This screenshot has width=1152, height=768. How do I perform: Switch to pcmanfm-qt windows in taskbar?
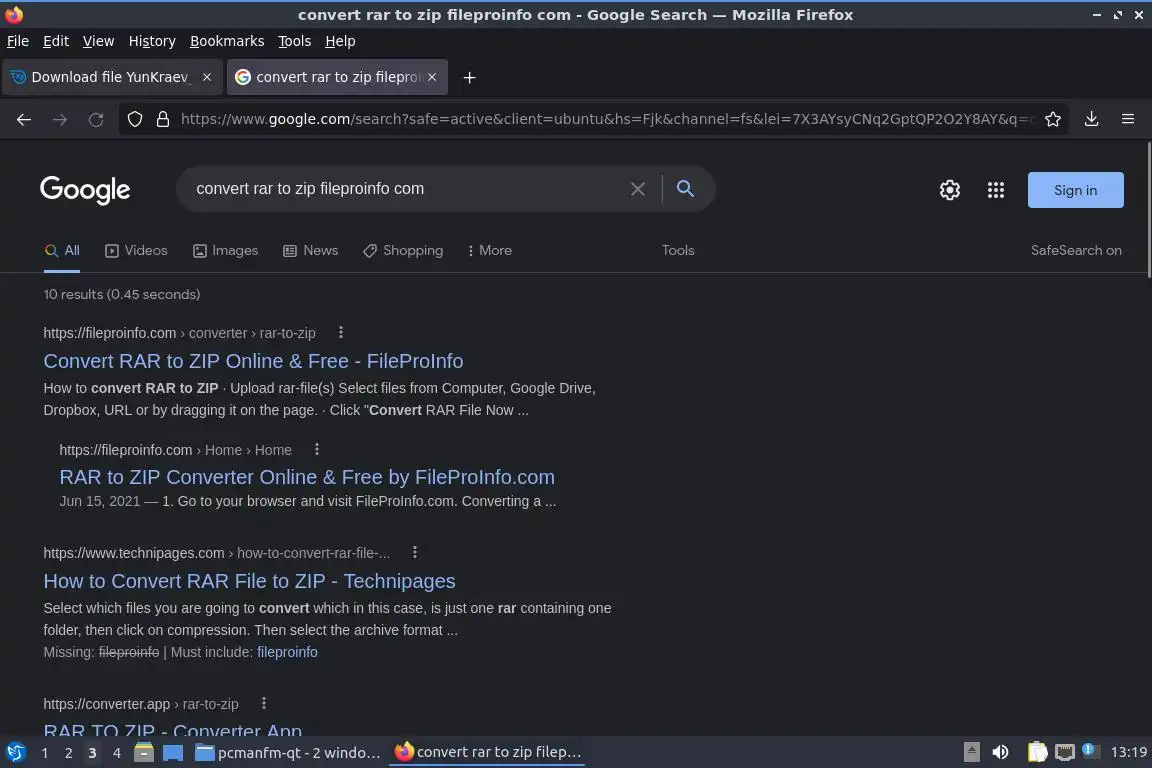(287, 753)
